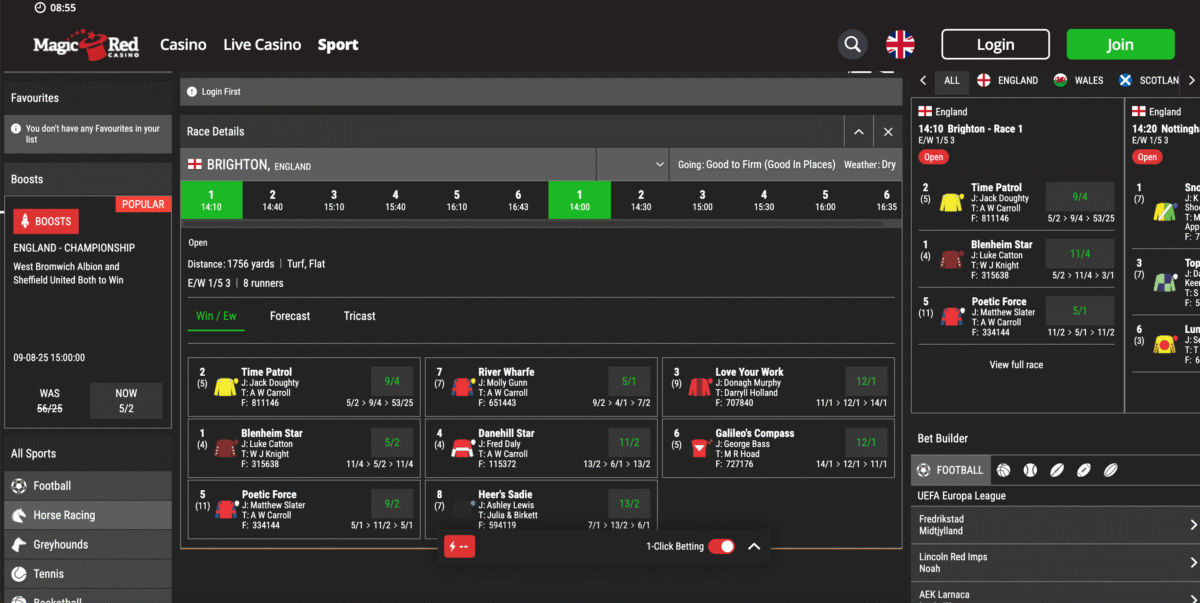Screen dimensions: 1200x603
Task: Select Blenheim Star 5/2 odds in Race Details
Action: (392, 442)
